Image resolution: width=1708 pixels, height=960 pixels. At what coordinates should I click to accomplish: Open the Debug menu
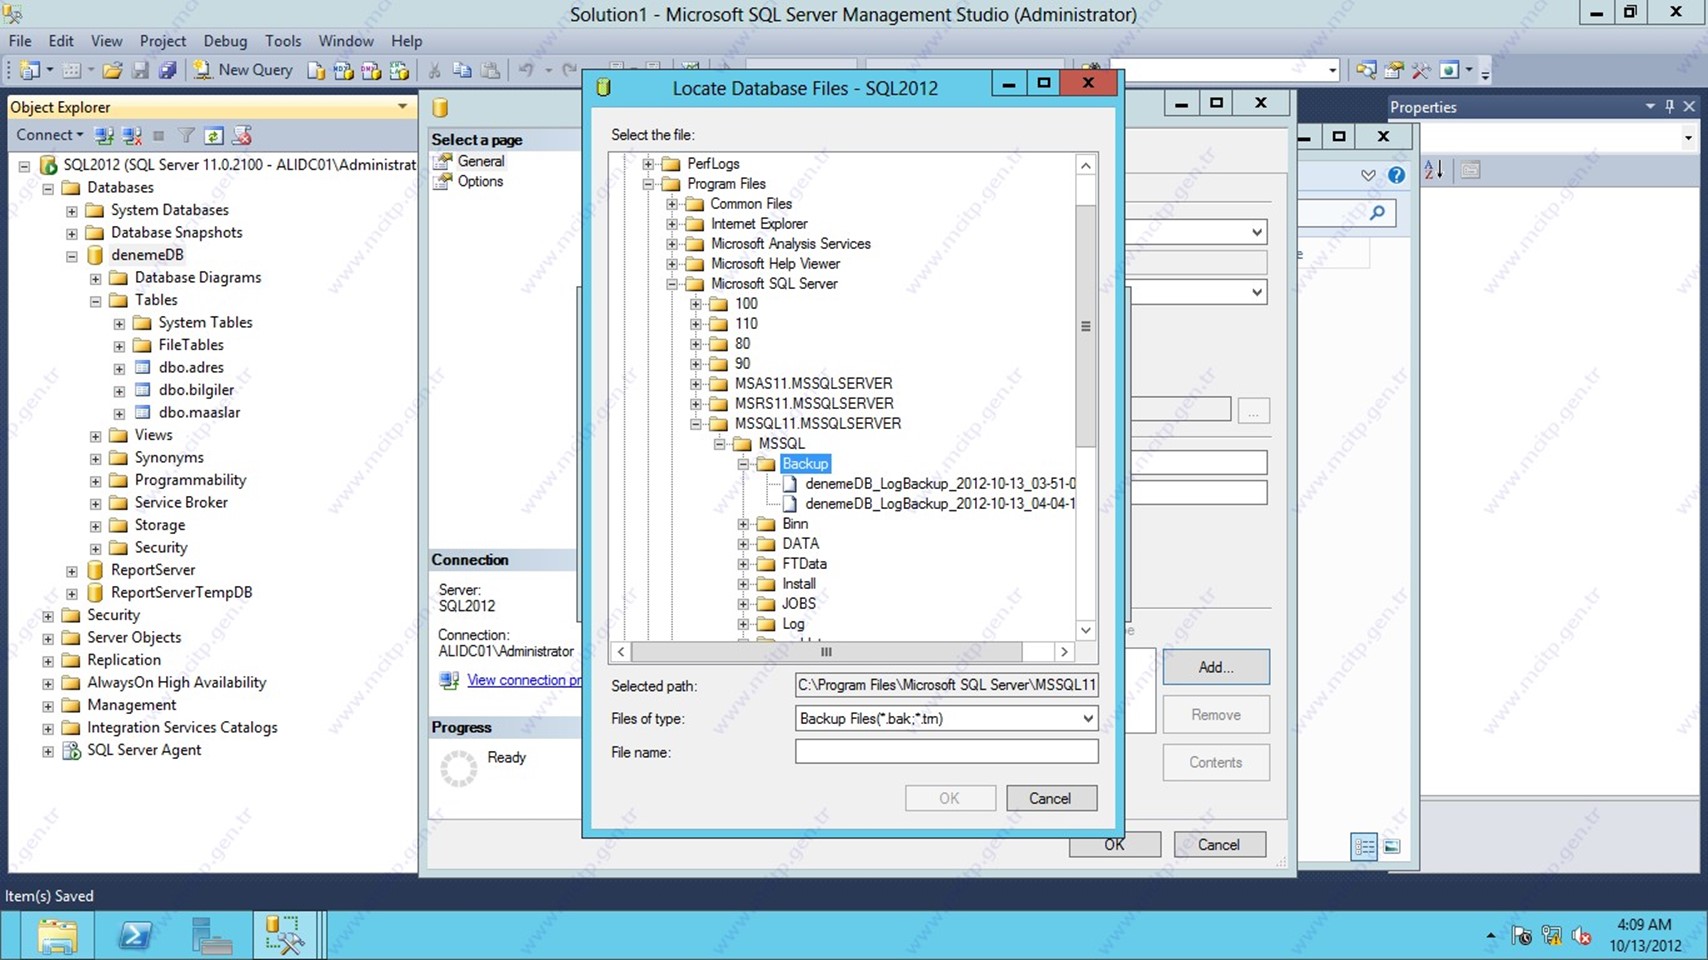[225, 41]
